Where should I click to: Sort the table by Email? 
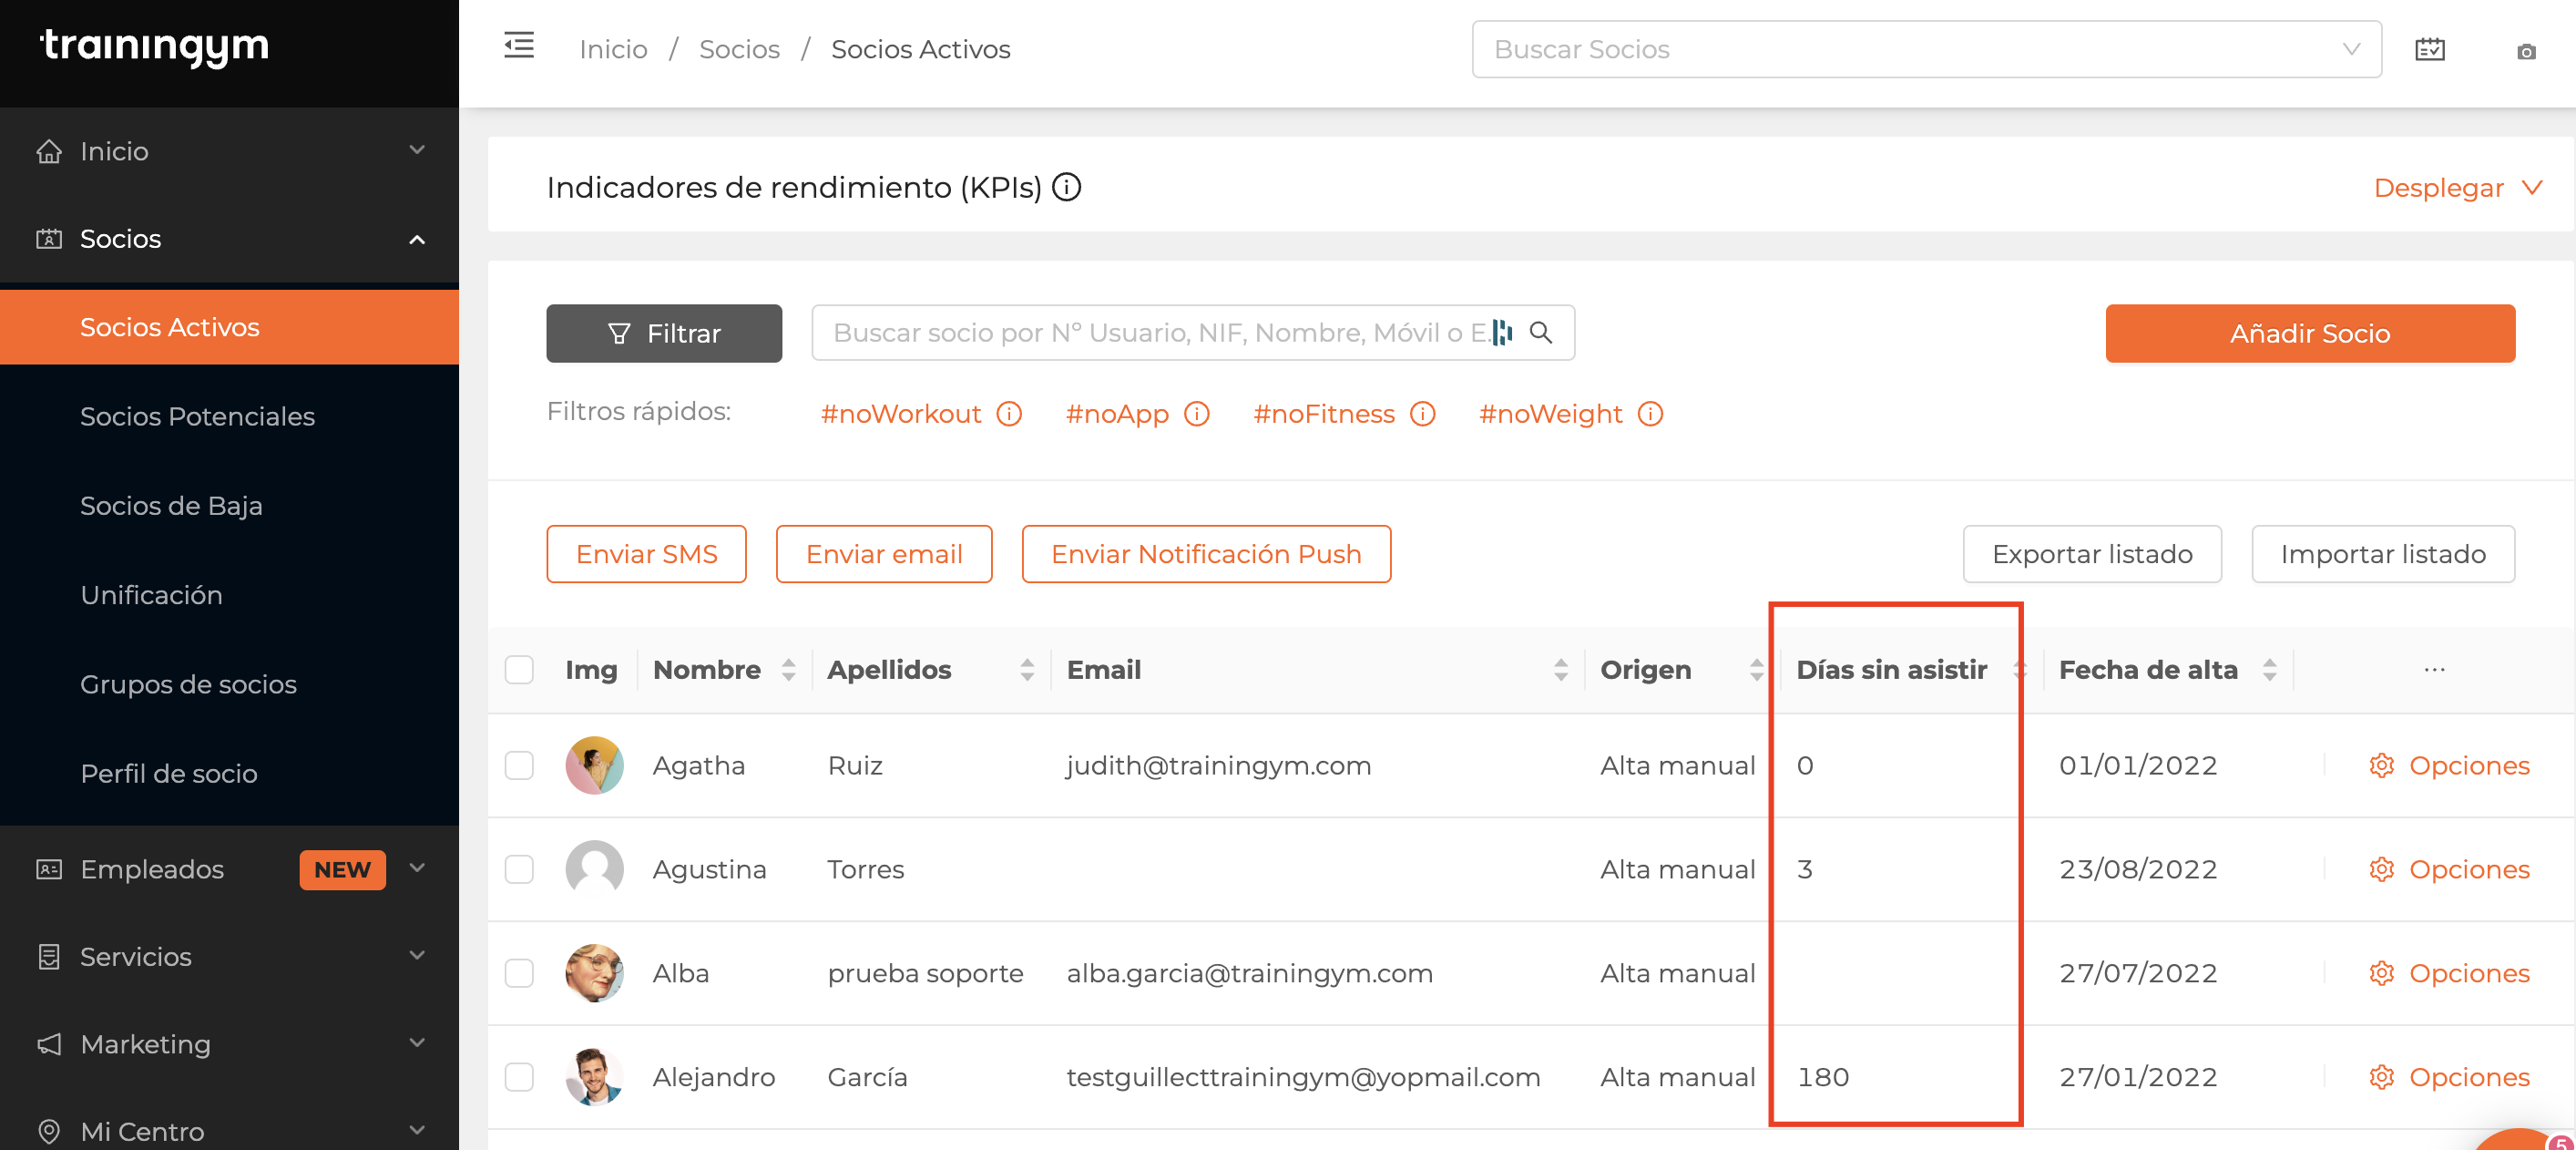pyautogui.click(x=1560, y=670)
